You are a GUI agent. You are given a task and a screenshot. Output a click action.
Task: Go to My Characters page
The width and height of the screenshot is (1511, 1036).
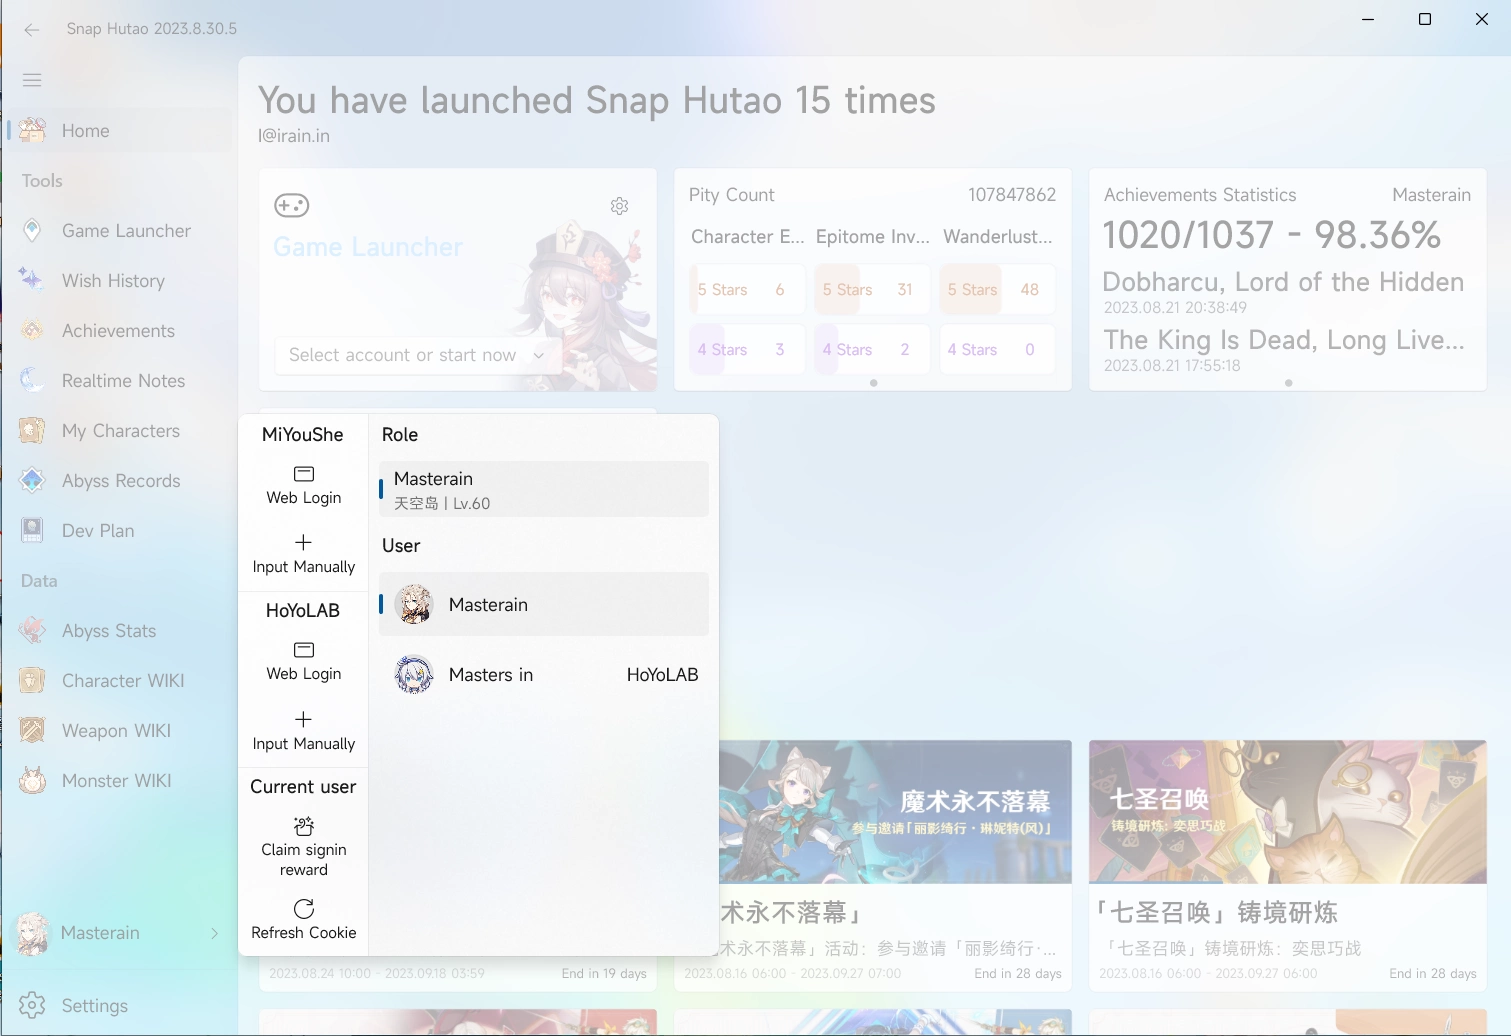point(120,431)
